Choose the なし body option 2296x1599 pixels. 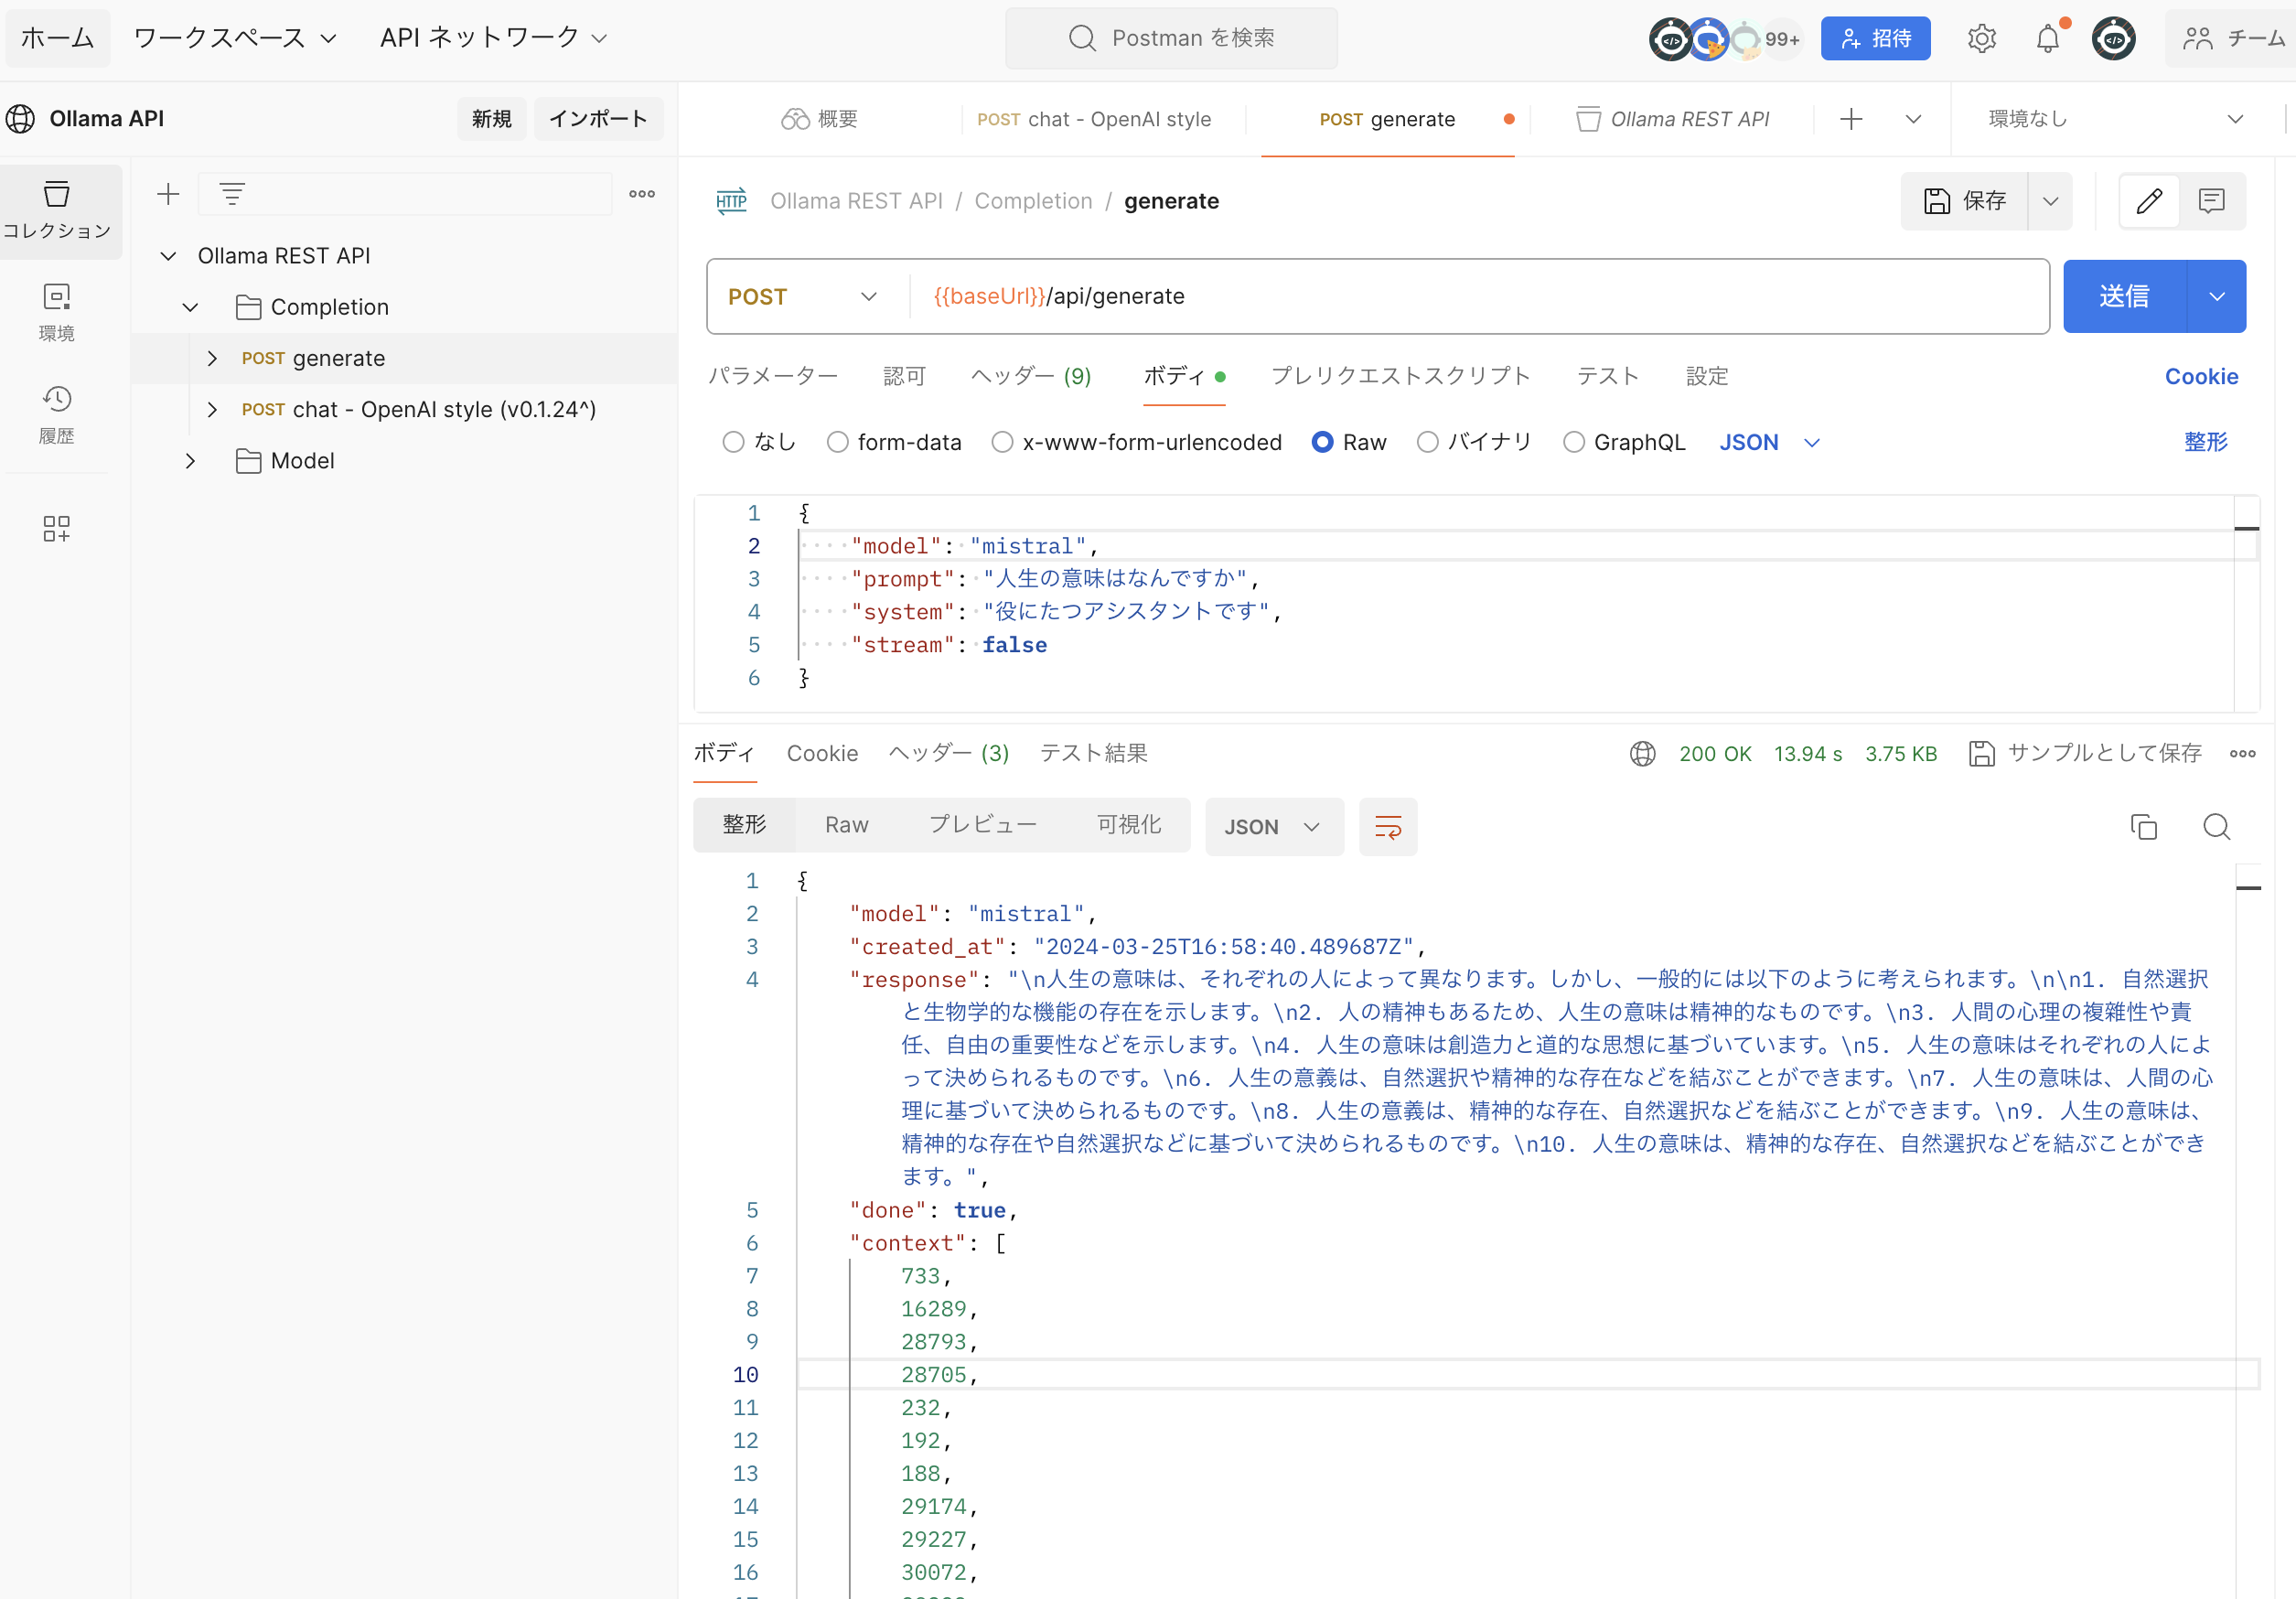pos(734,442)
